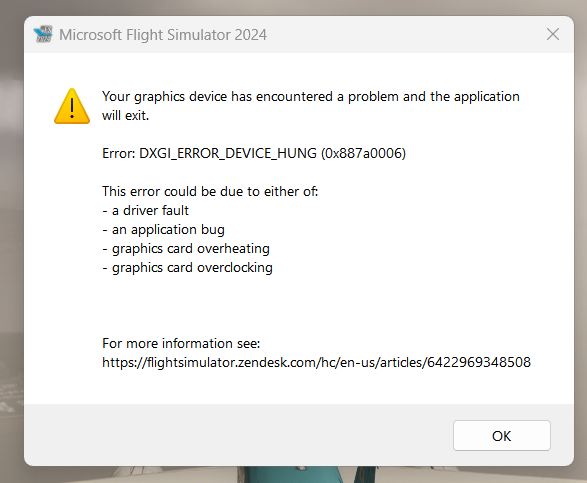Click the "a driver fault" list line

(x=145, y=210)
